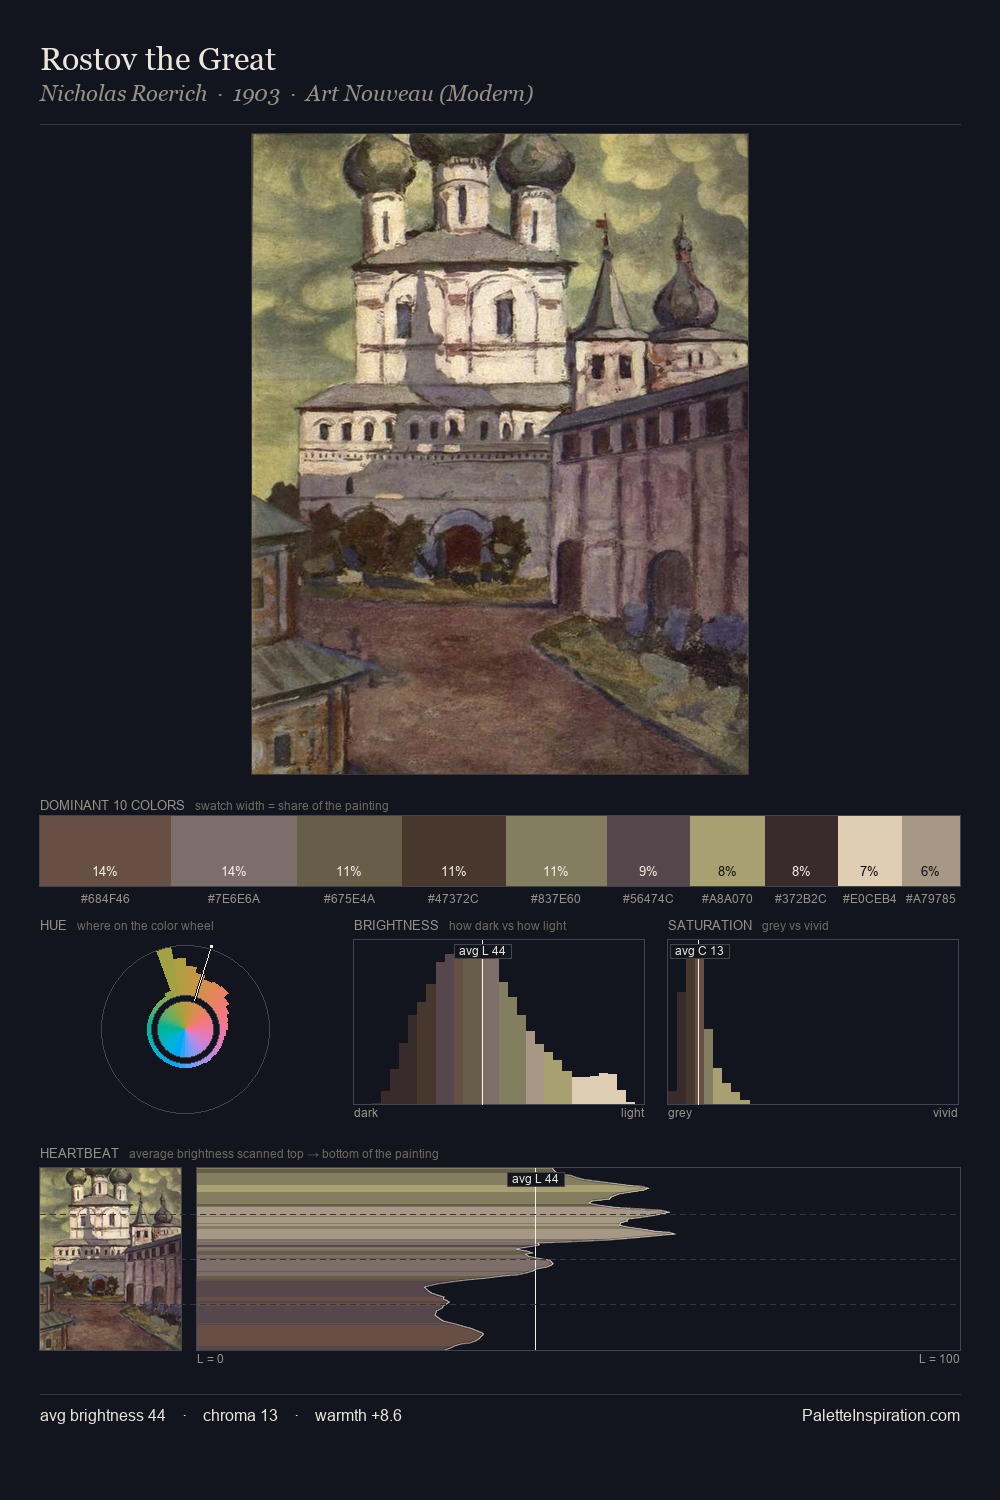The width and height of the screenshot is (1000, 1500).
Task: Click the hex code text #684F46
Action: click(x=105, y=899)
